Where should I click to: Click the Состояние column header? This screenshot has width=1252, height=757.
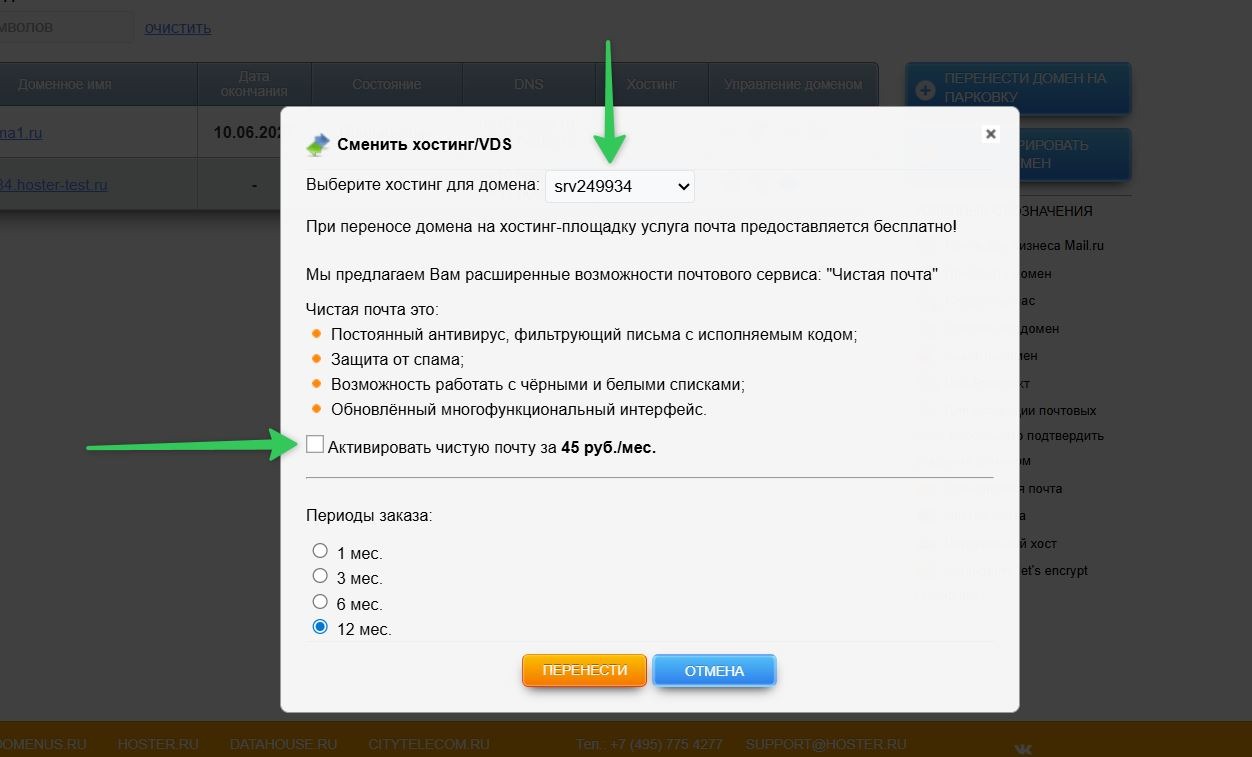[387, 84]
